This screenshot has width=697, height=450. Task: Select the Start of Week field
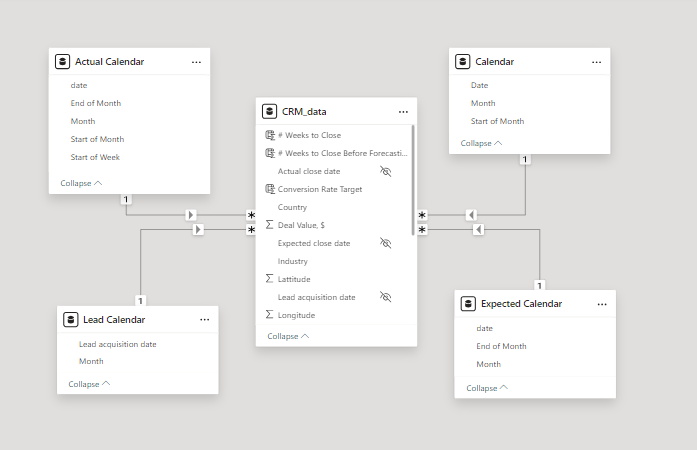point(97,157)
